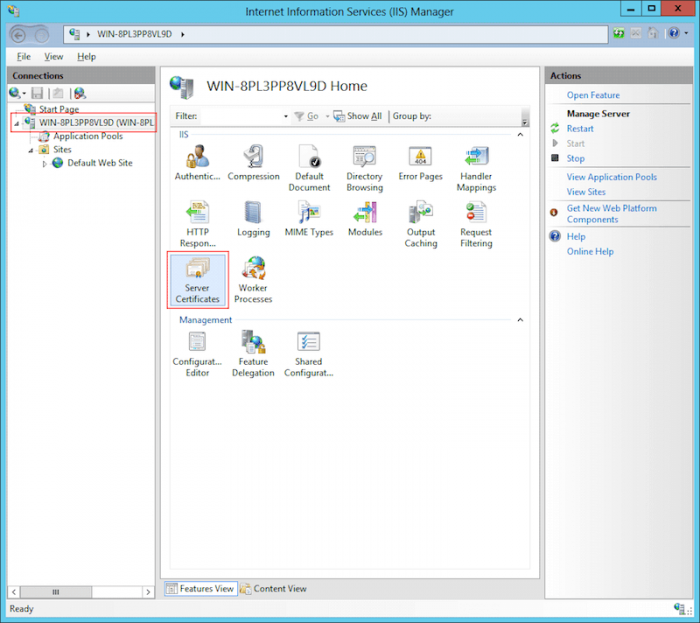Click View Application Pools link
Screen dimensions: 700x623
(611, 177)
